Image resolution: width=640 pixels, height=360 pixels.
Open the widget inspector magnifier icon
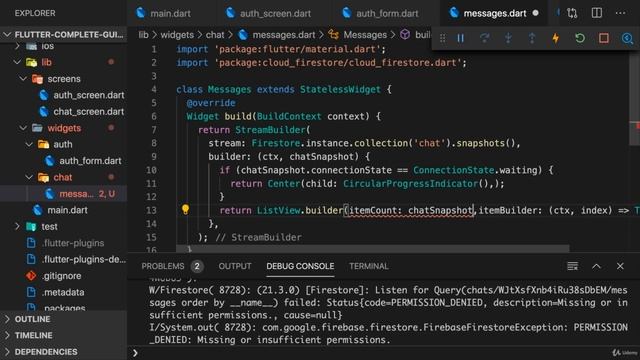coord(627,38)
